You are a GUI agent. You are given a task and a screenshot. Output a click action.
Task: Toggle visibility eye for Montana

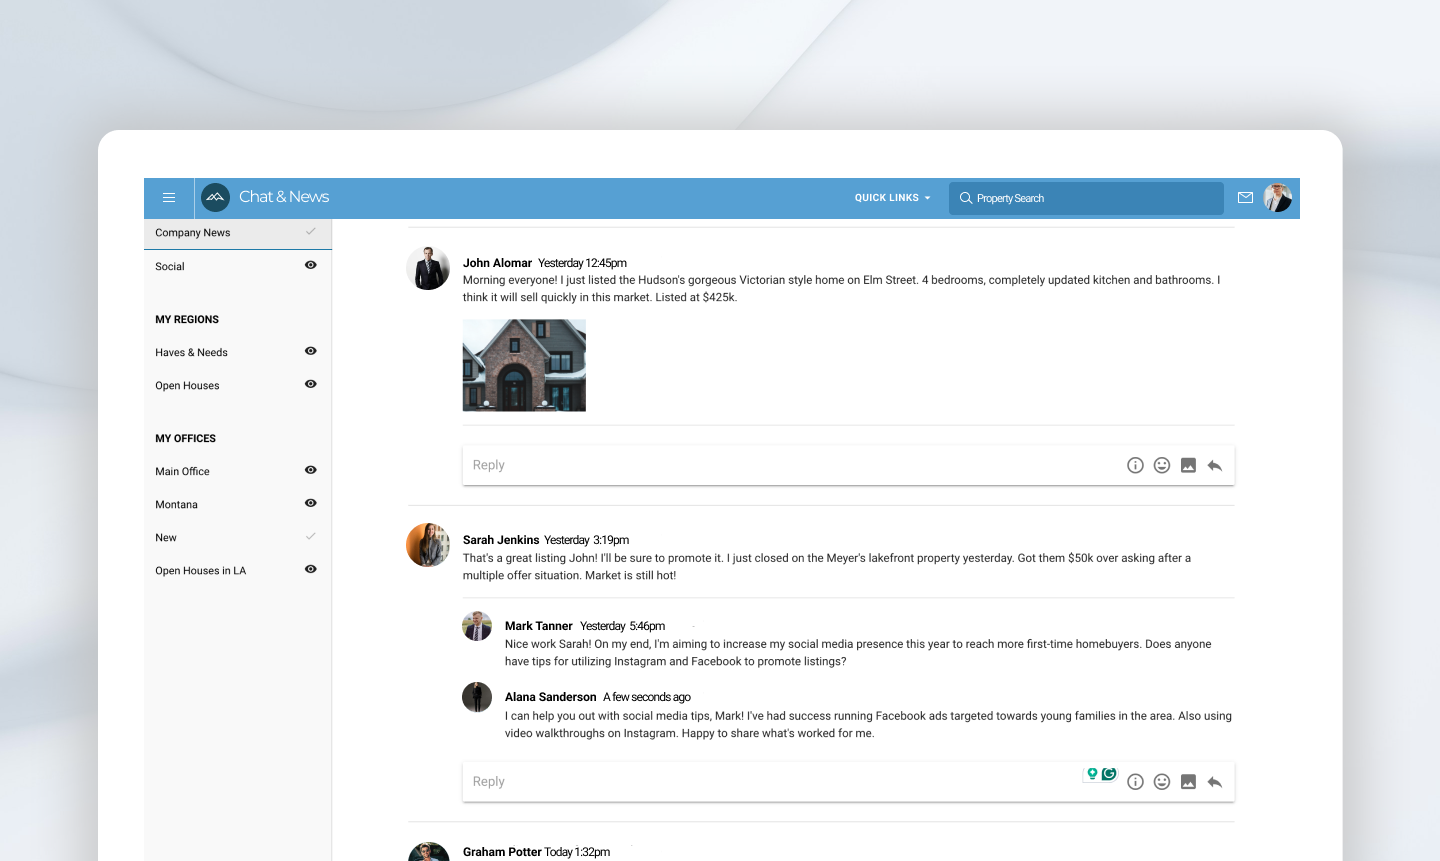click(x=311, y=503)
